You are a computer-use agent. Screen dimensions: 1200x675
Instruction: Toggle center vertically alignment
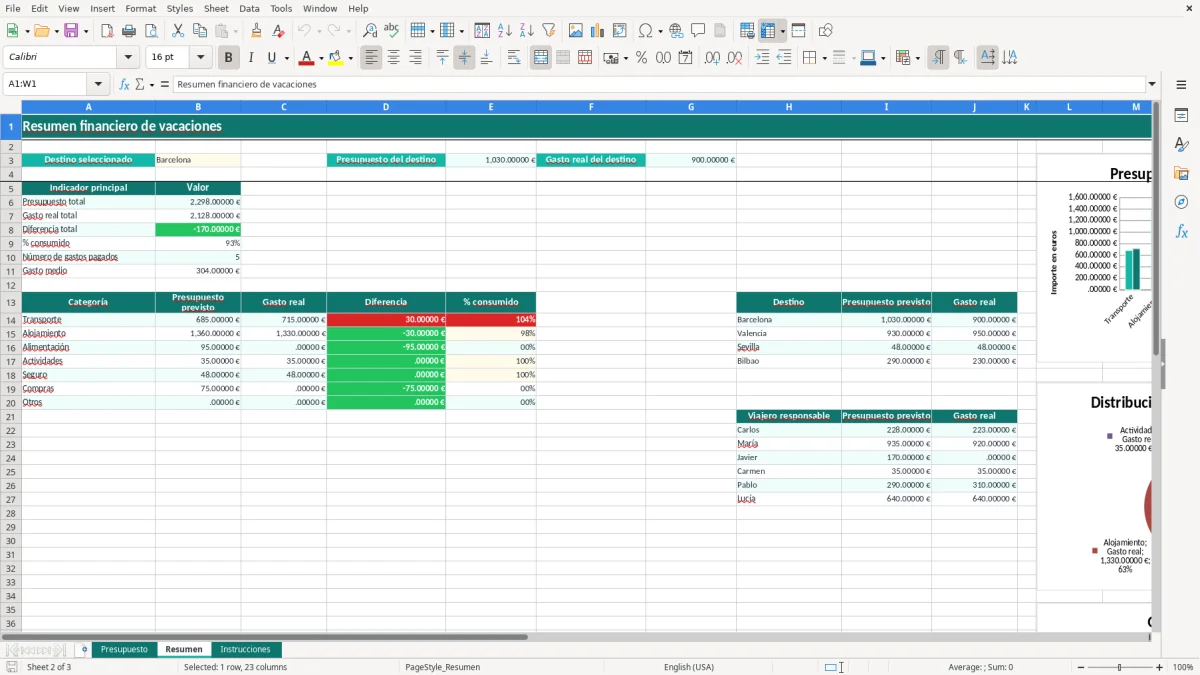click(x=464, y=58)
